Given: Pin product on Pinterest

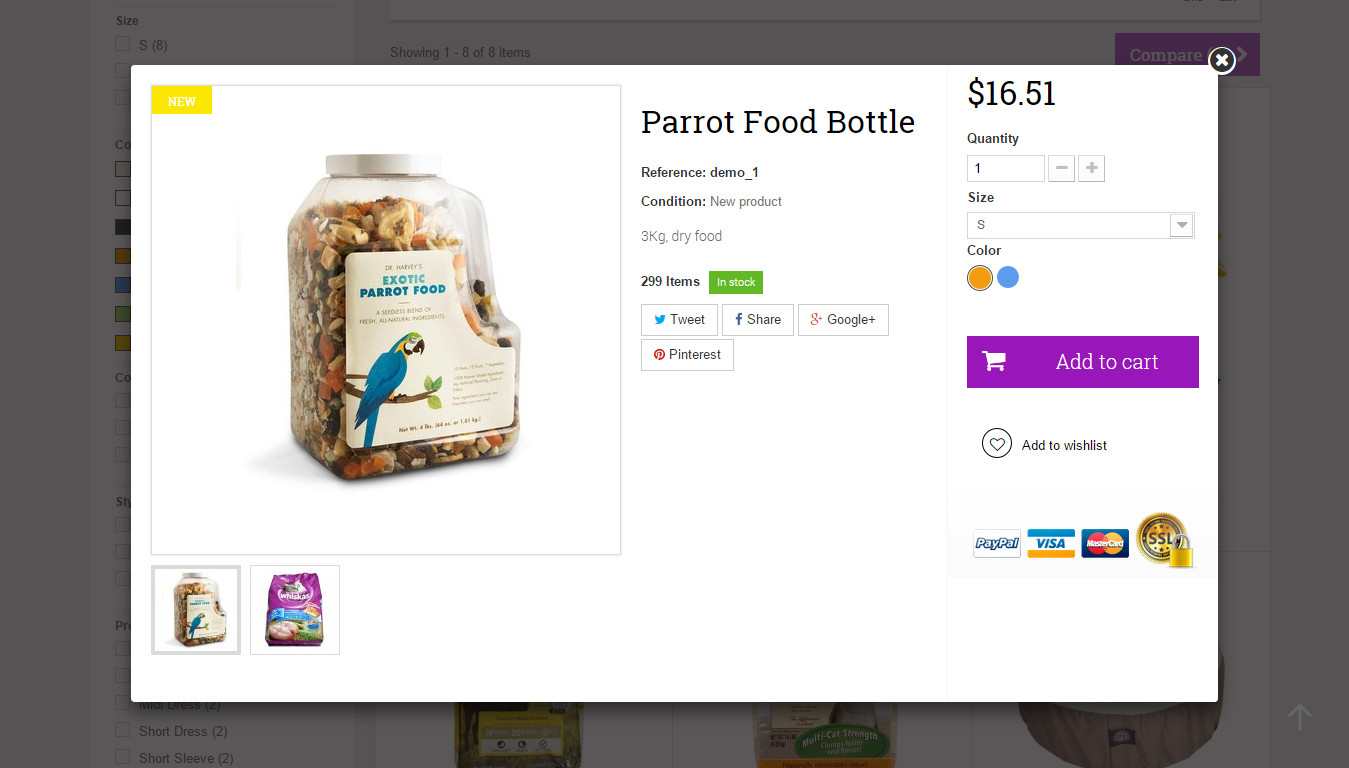Looking at the screenshot, I should 687,355.
